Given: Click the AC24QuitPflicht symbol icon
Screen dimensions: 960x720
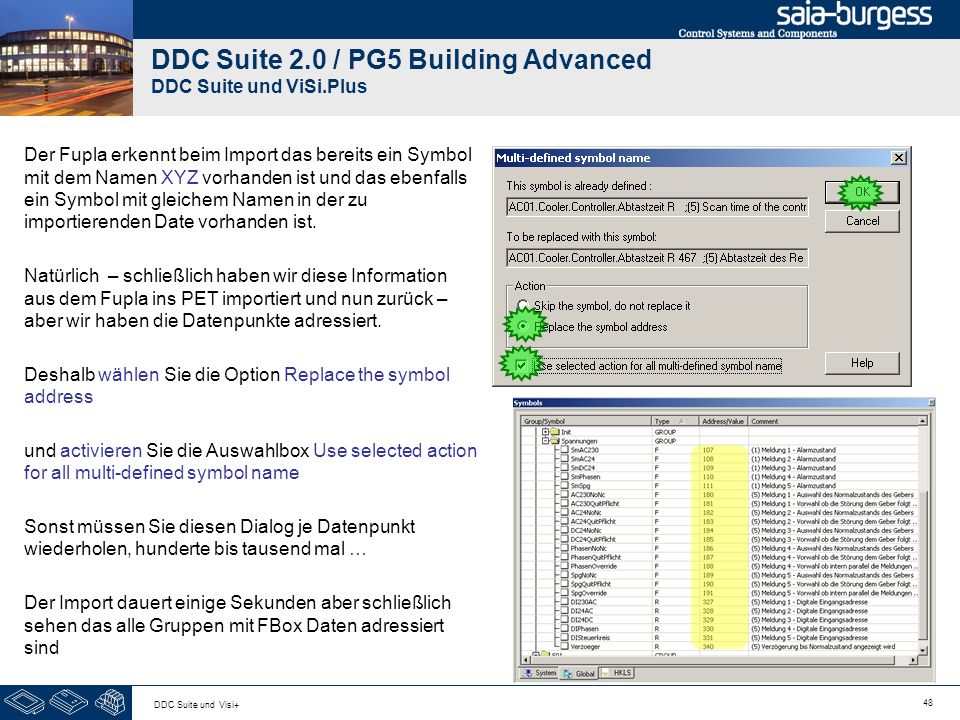Looking at the screenshot, I should tap(565, 522).
